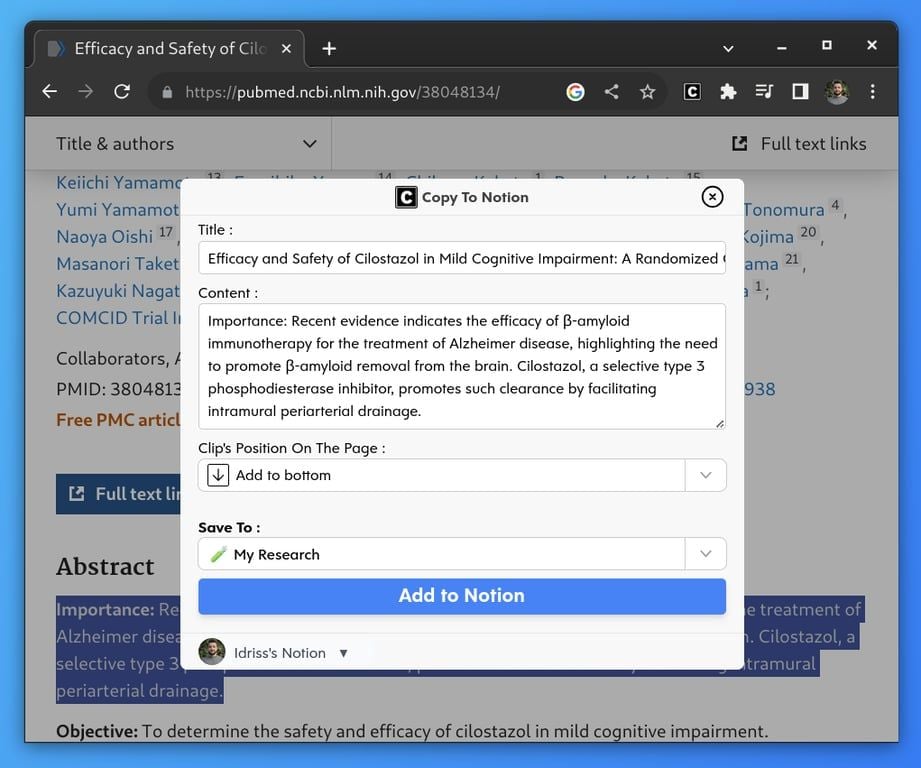Click author link Keiichi Yamamoto
The image size is (921, 768).
click(x=118, y=183)
